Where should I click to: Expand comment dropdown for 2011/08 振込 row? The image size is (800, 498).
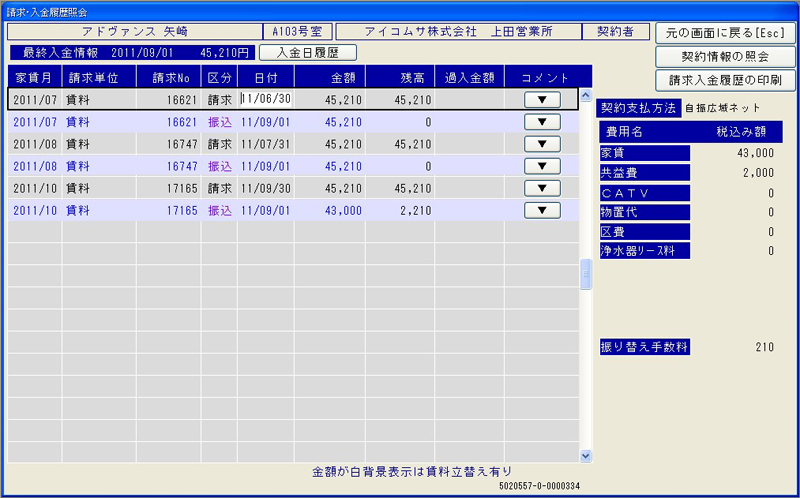[x=541, y=166]
